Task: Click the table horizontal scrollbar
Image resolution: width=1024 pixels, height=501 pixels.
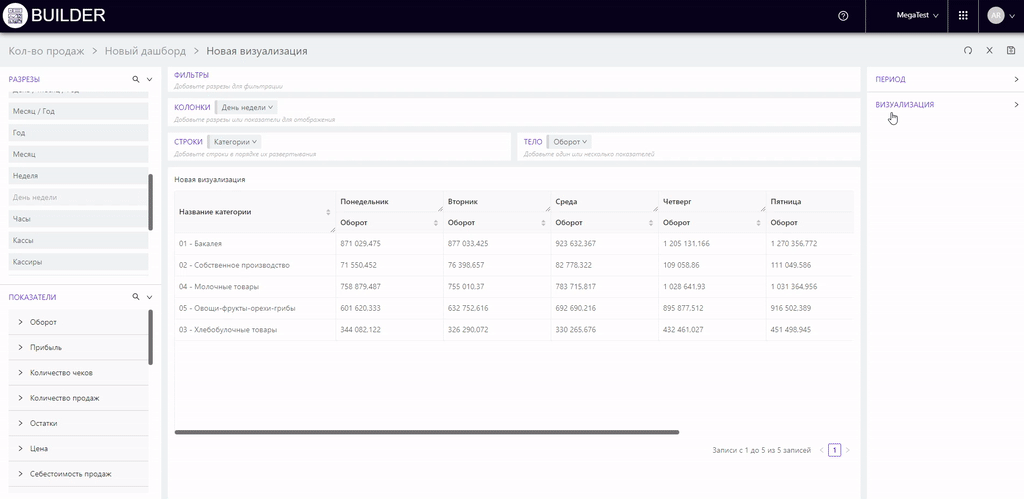Action: [x=426, y=432]
